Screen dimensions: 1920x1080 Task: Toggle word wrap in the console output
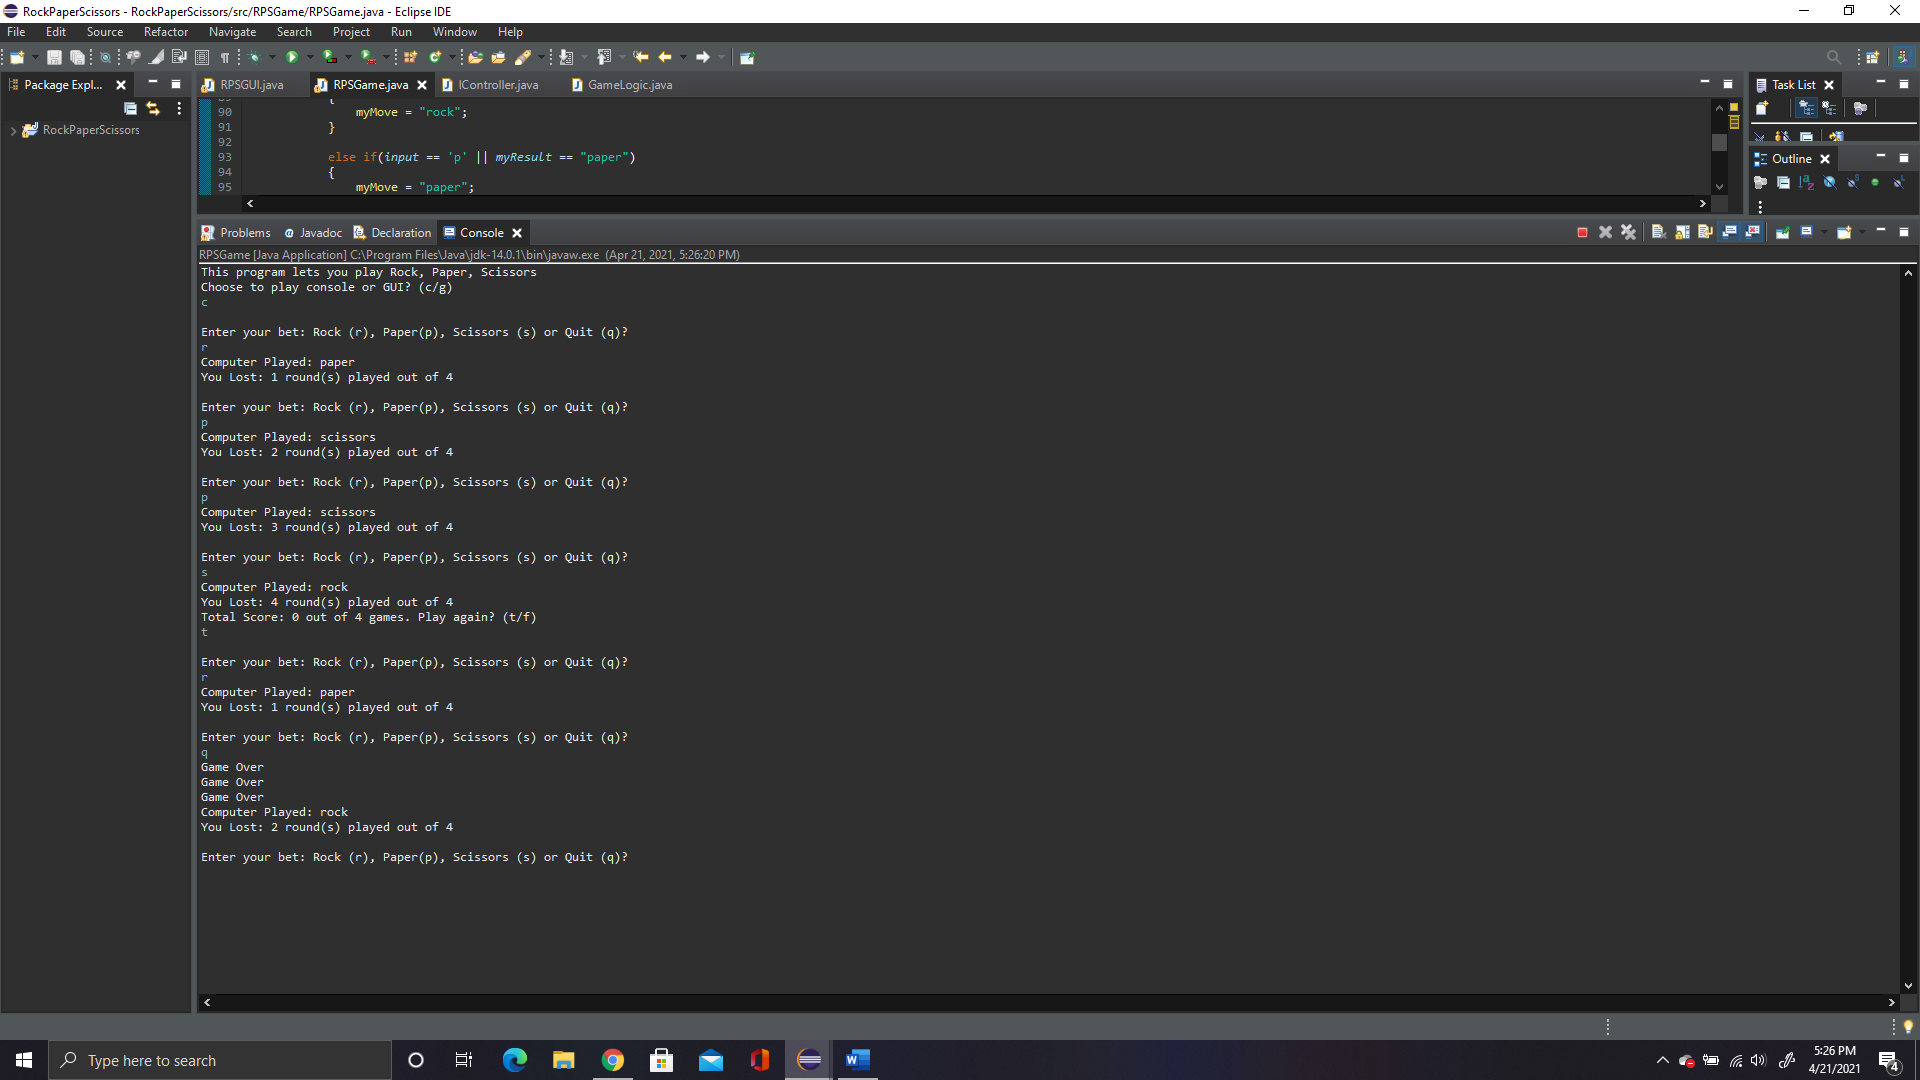pos(1705,232)
